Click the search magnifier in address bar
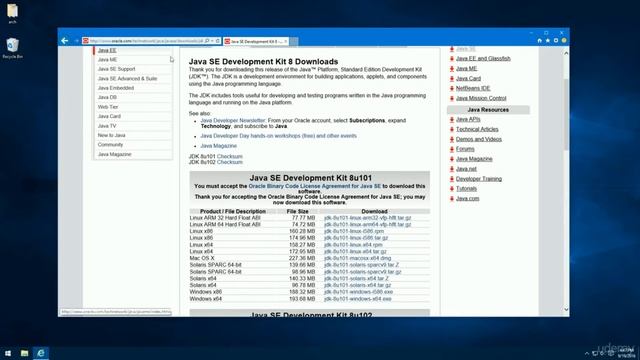 207,41
